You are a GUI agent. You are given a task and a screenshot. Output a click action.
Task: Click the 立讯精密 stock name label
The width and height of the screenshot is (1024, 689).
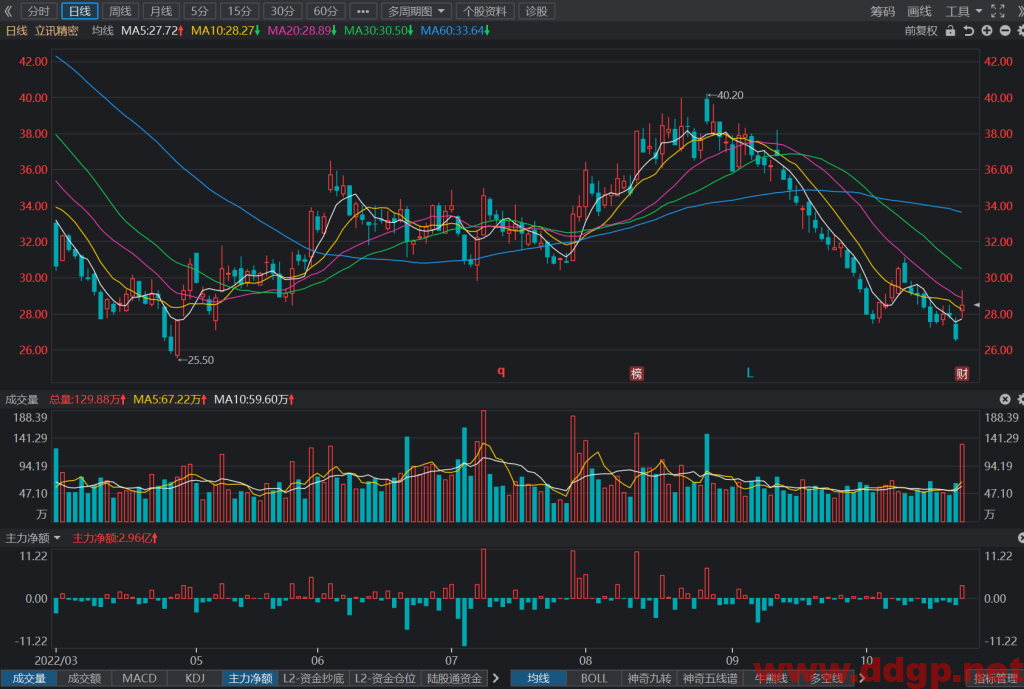(56, 31)
